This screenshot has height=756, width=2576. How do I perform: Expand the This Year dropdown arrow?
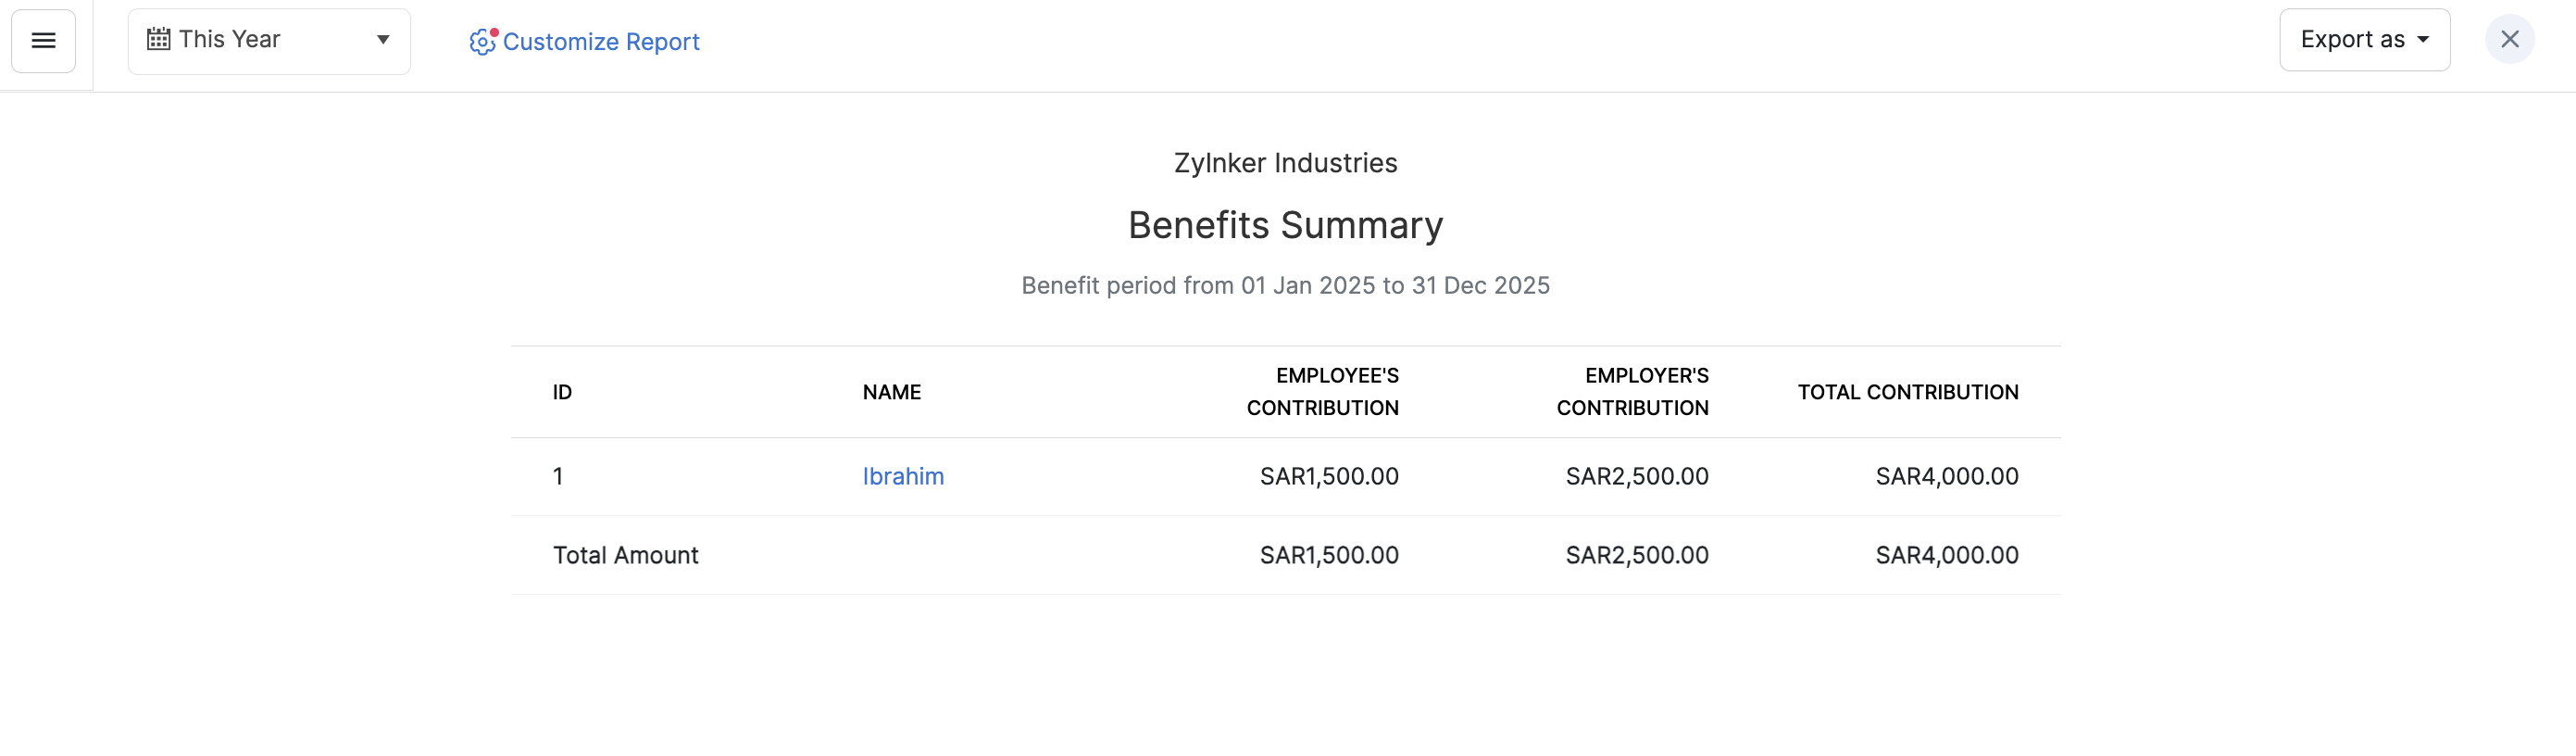(x=383, y=40)
